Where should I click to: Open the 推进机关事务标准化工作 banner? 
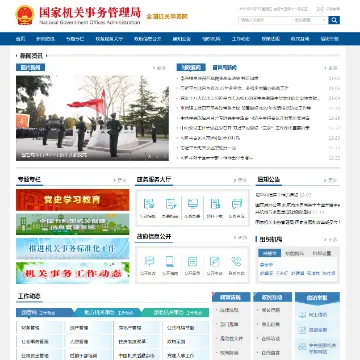(73, 248)
